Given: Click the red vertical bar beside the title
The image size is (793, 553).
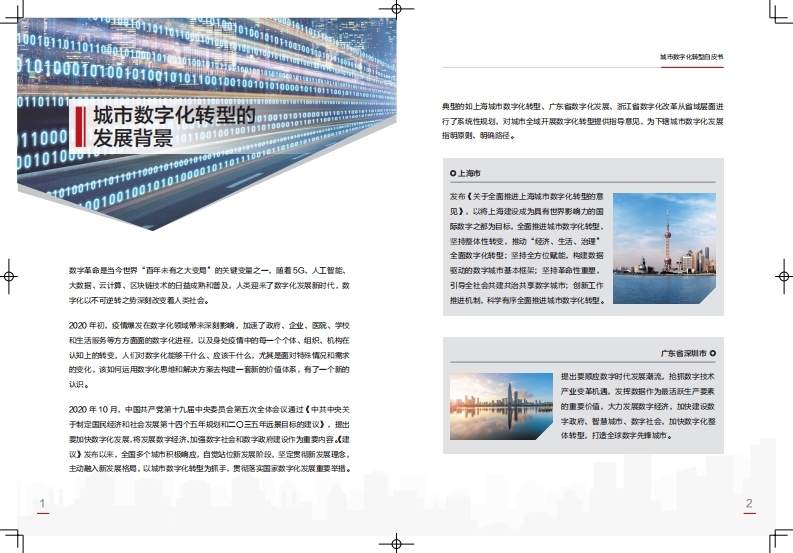Looking at the screenshot, I should pos(80,126).
